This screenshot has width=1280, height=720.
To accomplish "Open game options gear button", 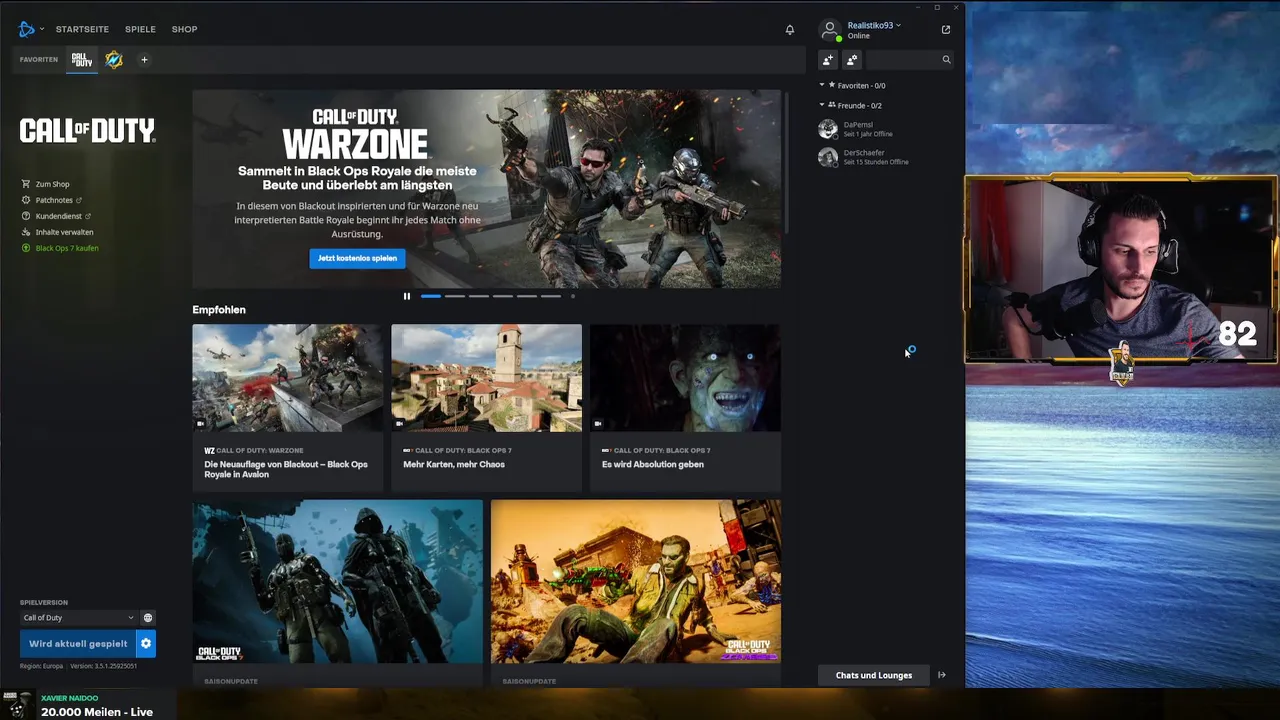I will (x=146, y=644).
